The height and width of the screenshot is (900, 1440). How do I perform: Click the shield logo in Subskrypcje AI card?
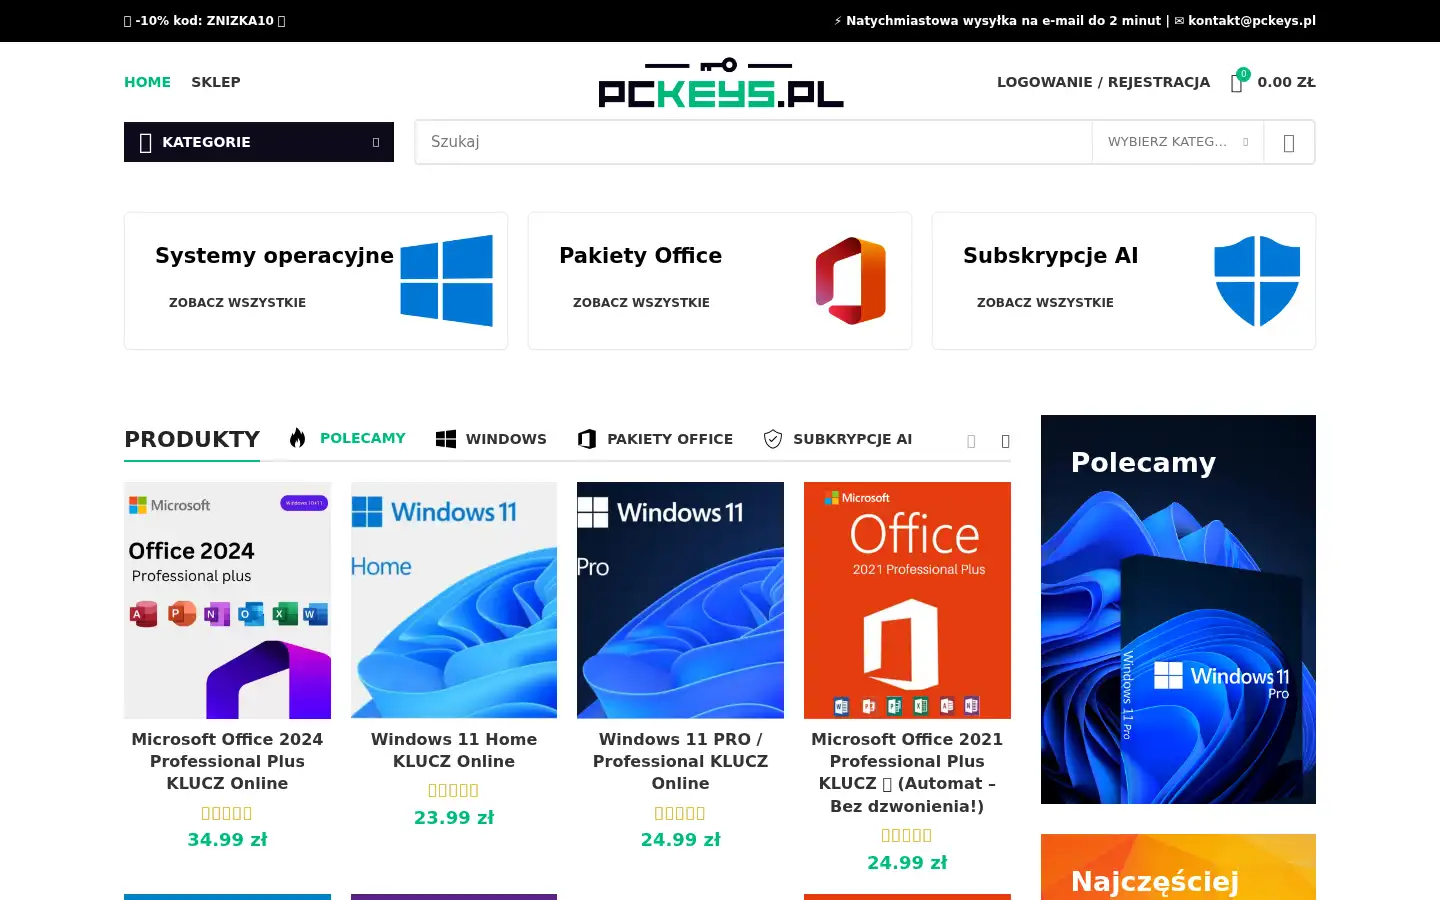pos(1257,281)
